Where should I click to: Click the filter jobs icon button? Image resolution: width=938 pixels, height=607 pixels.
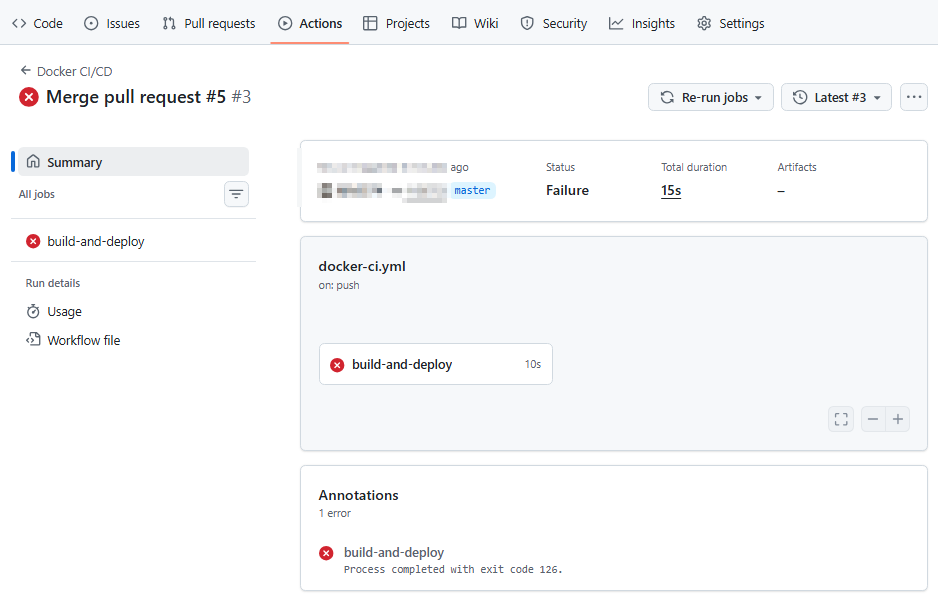[236, 194]
